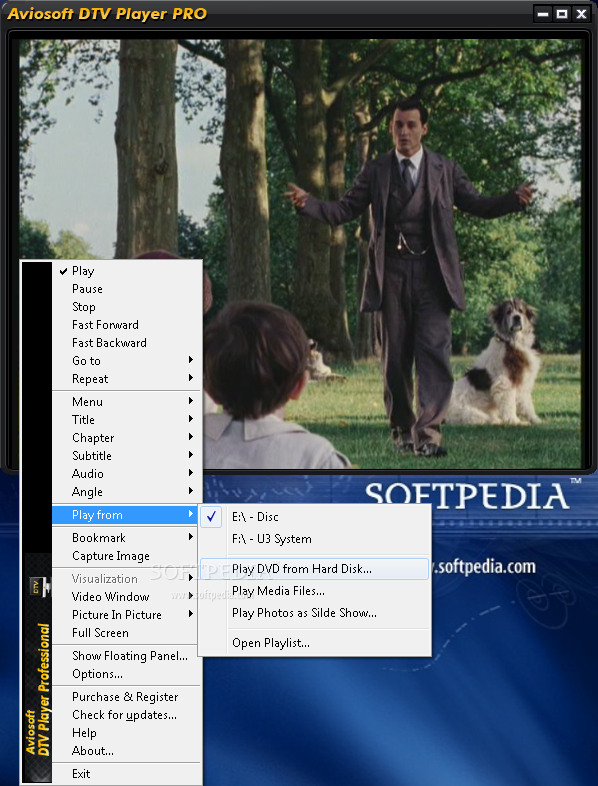Open the Bookmark submenu
The height and width of the screenshot is (786, 598).
pyautogui.click(x=126, y=538)
